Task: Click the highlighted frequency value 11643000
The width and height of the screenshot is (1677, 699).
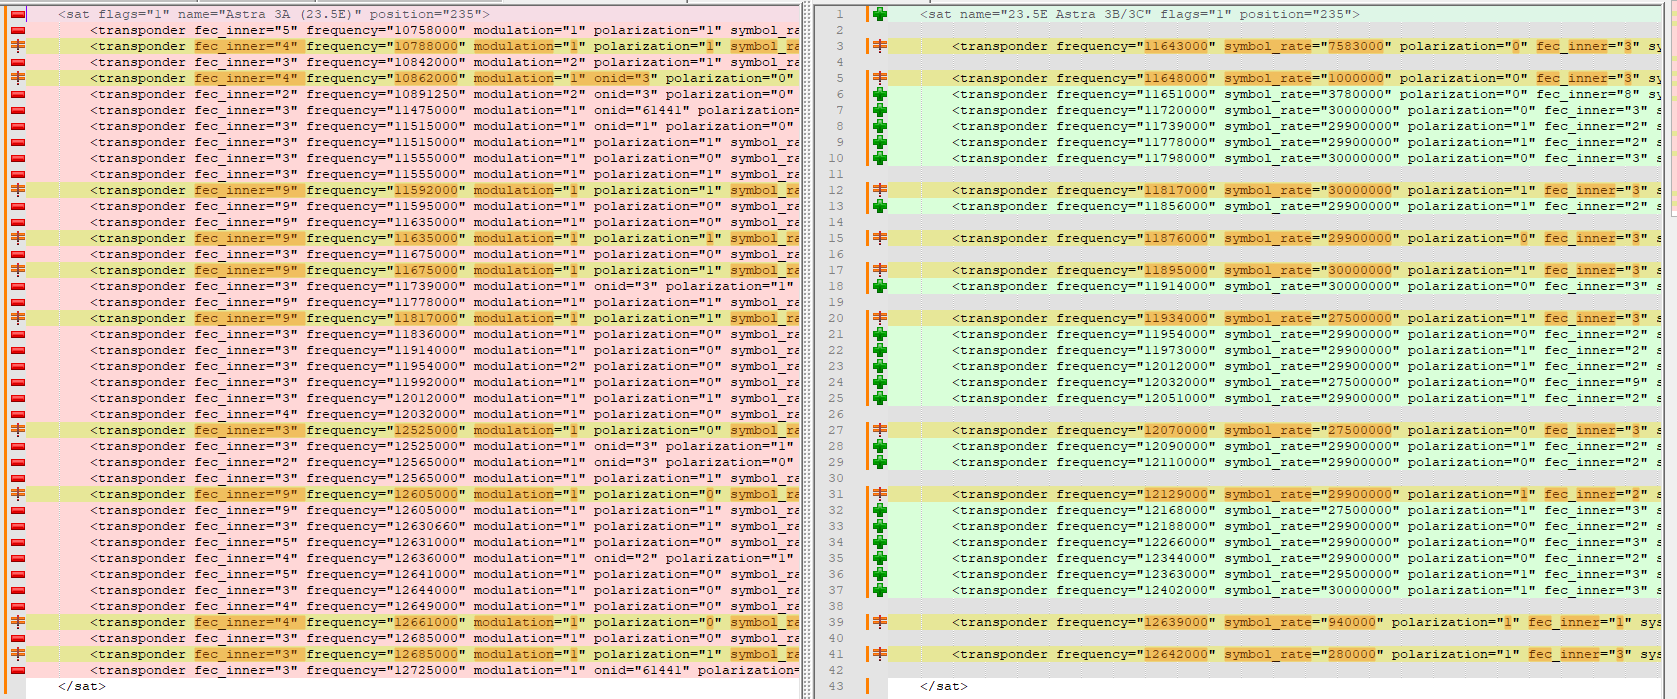Action: point(1179,46)
